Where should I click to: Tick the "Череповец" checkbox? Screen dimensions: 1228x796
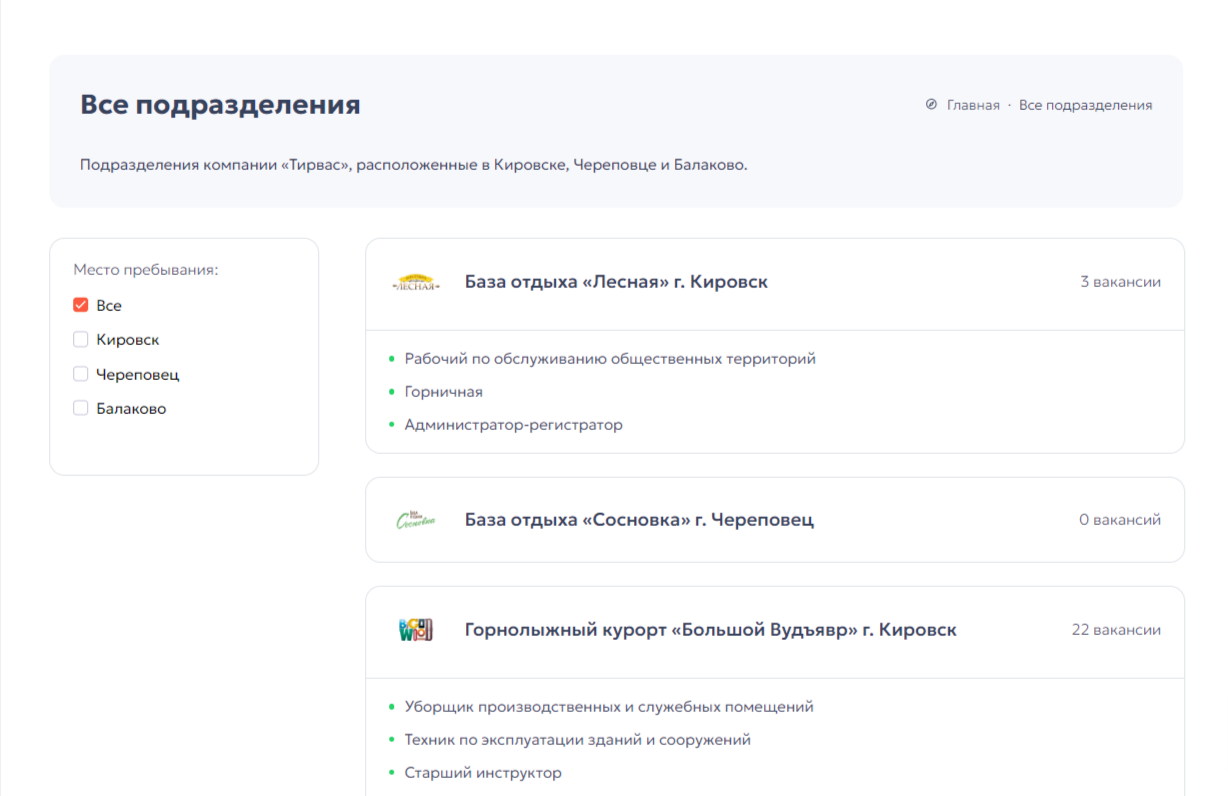coord(81,374)
